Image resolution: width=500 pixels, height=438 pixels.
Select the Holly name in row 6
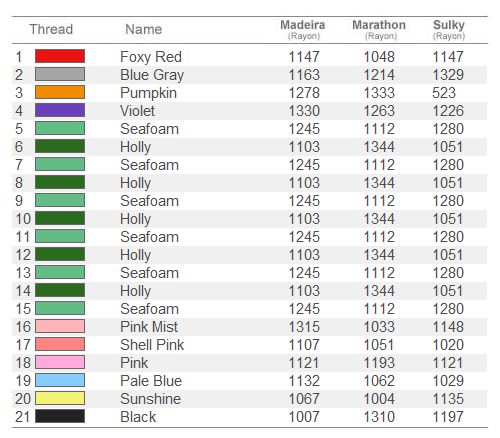135,147
